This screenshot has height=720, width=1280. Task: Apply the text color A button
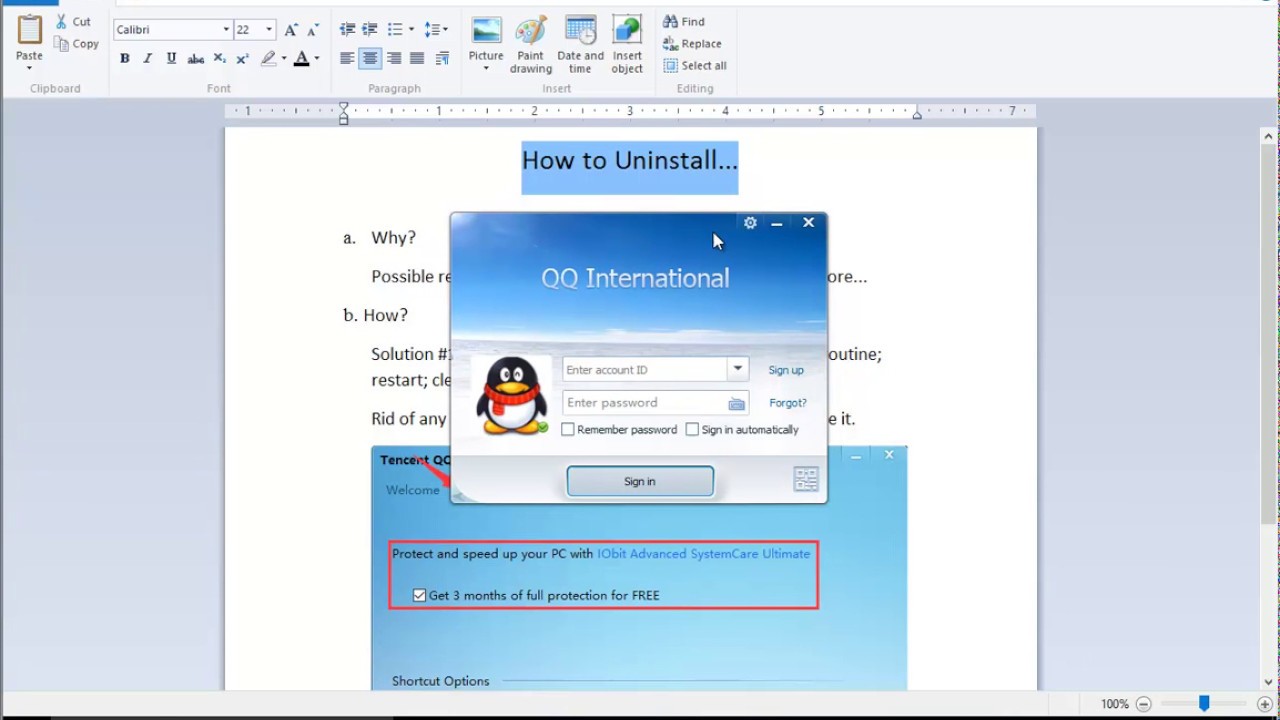[301, 59]
